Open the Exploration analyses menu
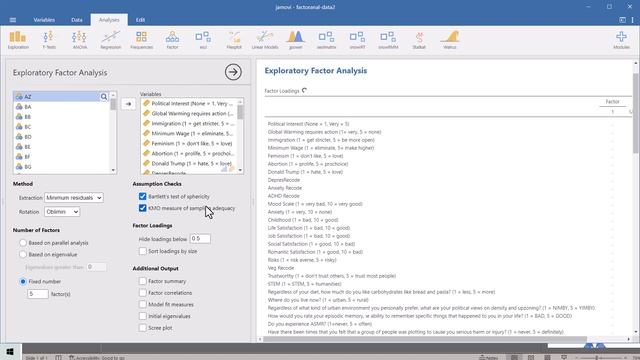The image size is (640, 360). [18, 40]
